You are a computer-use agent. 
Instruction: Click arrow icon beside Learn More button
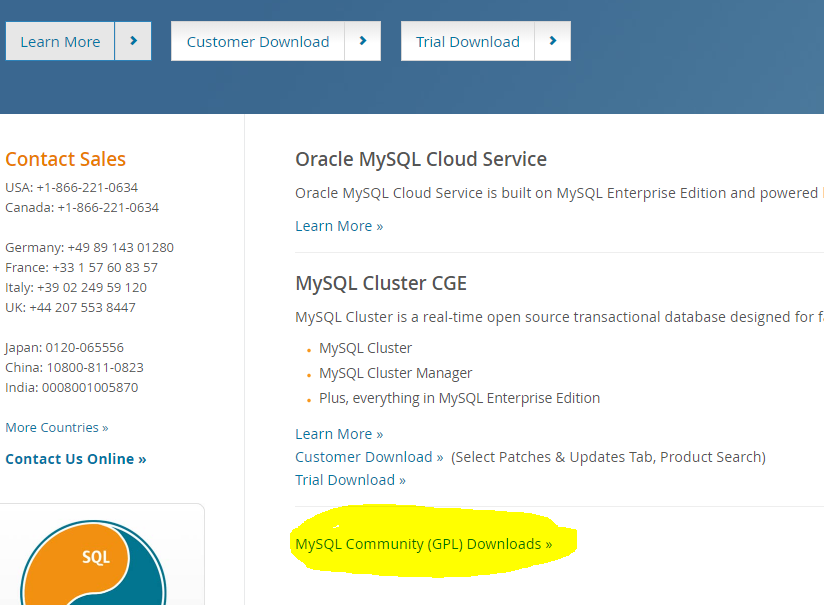pos(133,41)
